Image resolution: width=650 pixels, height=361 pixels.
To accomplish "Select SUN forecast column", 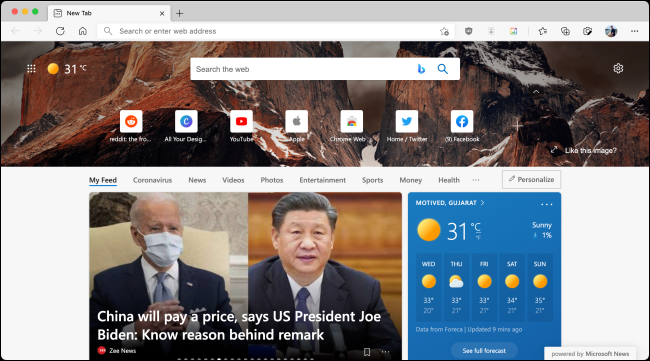I will (540, 287).
